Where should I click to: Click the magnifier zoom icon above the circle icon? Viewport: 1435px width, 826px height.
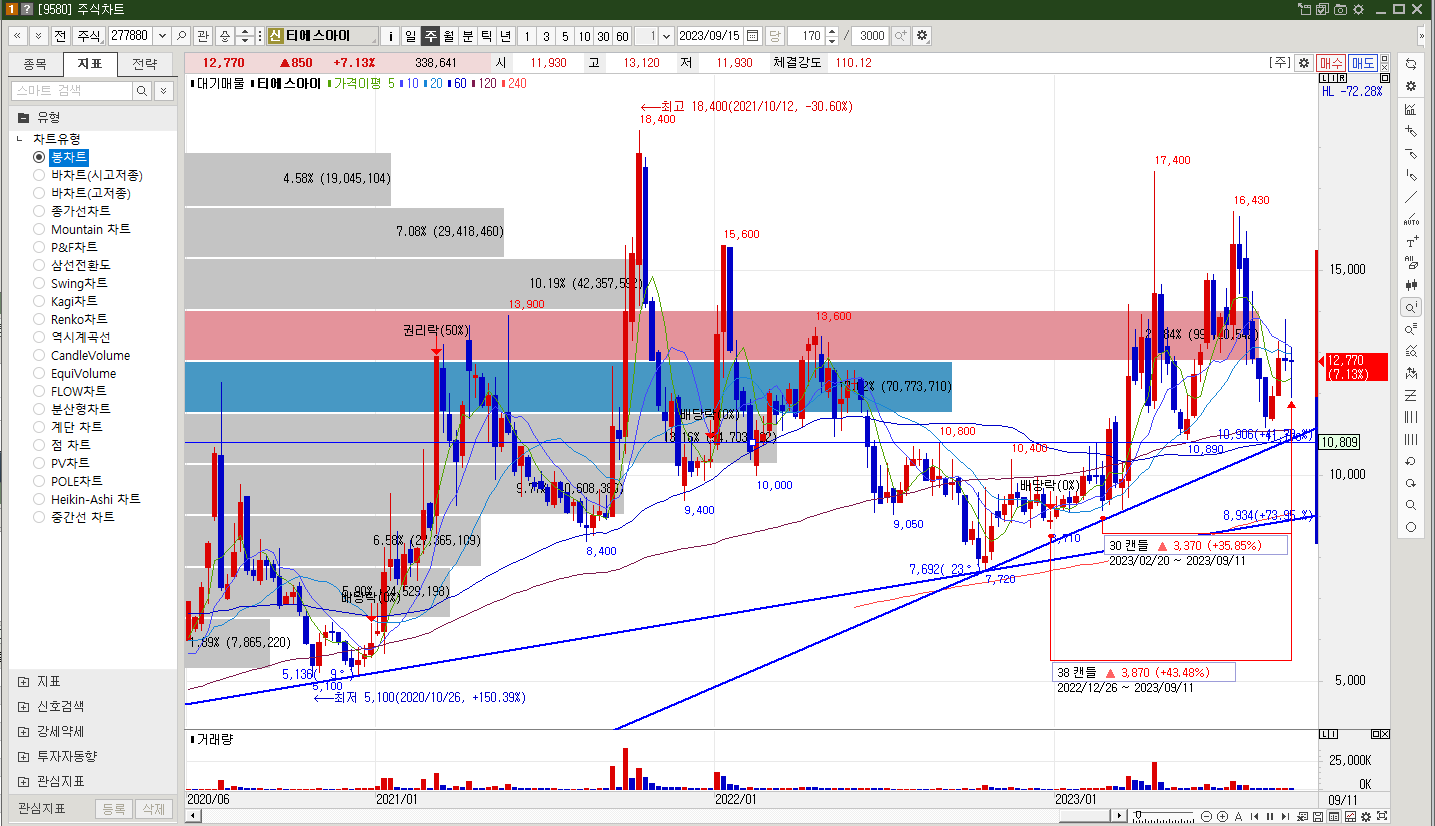pyautogui.click(x=1411, y=505)
